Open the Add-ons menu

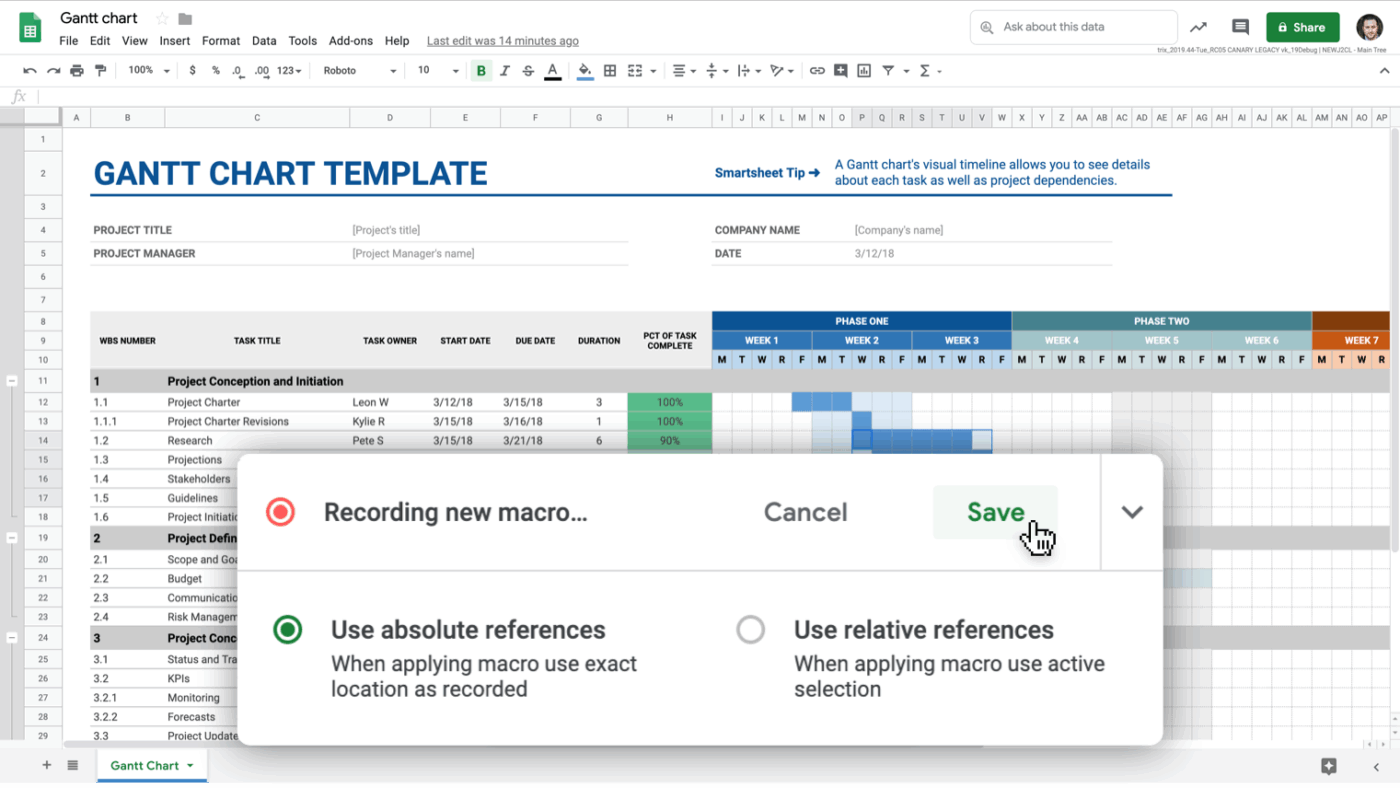click(x=350, y=41)
